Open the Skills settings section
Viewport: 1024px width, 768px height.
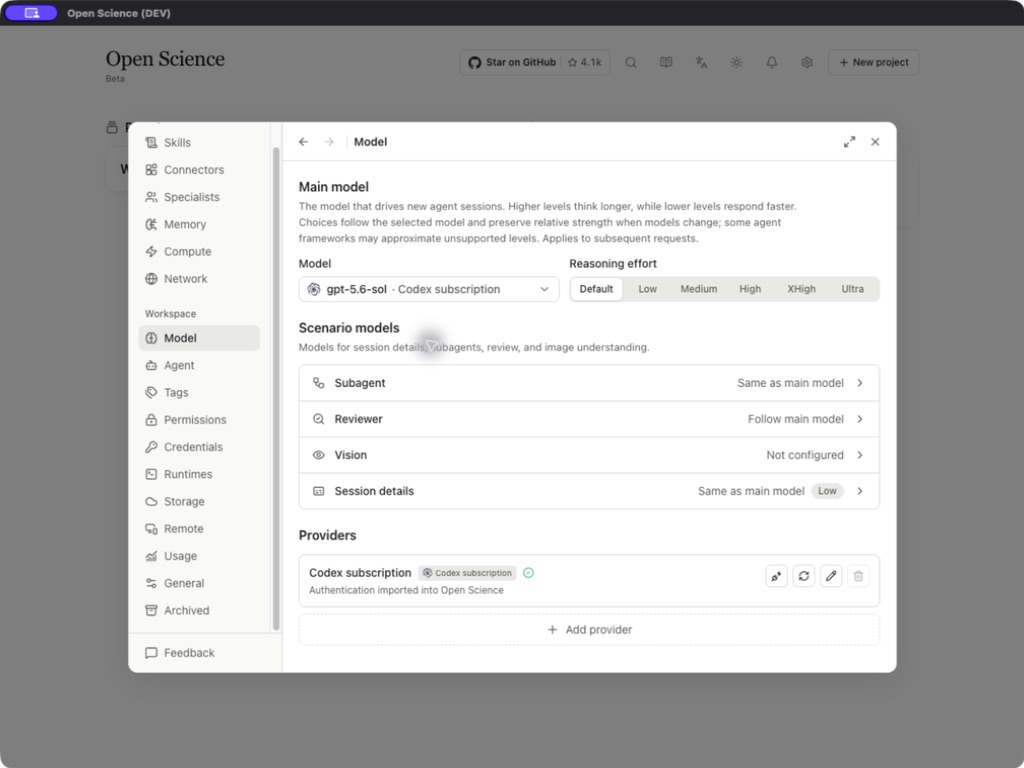[x=199, y=142]
